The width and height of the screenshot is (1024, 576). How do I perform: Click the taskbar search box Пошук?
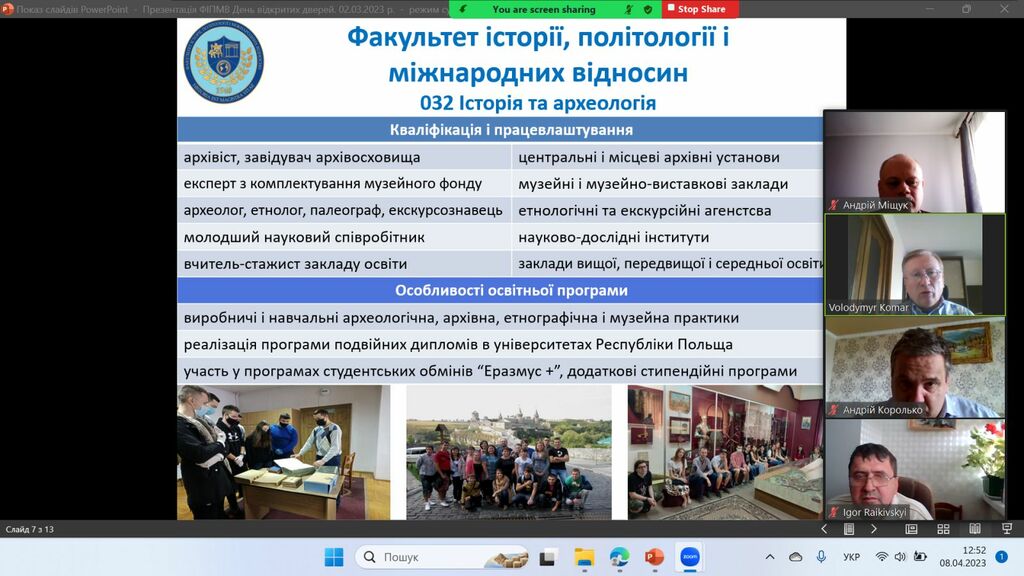click(440, 557)
